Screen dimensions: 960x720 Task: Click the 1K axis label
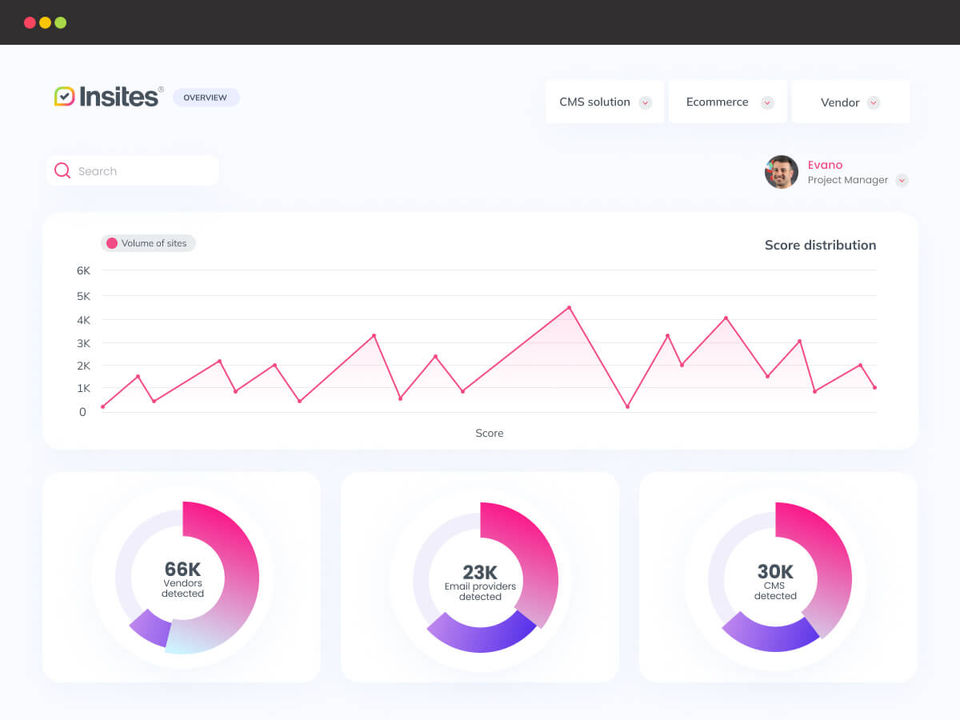pyautogui.click(x=83, y=388)
